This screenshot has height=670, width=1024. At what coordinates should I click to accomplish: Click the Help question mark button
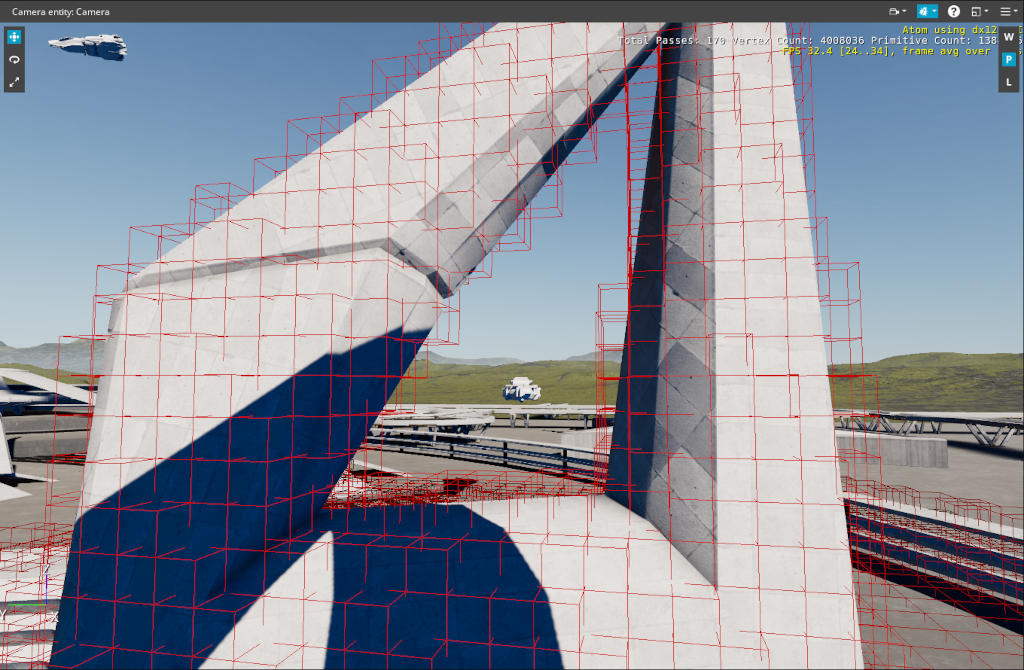(954, 11)
